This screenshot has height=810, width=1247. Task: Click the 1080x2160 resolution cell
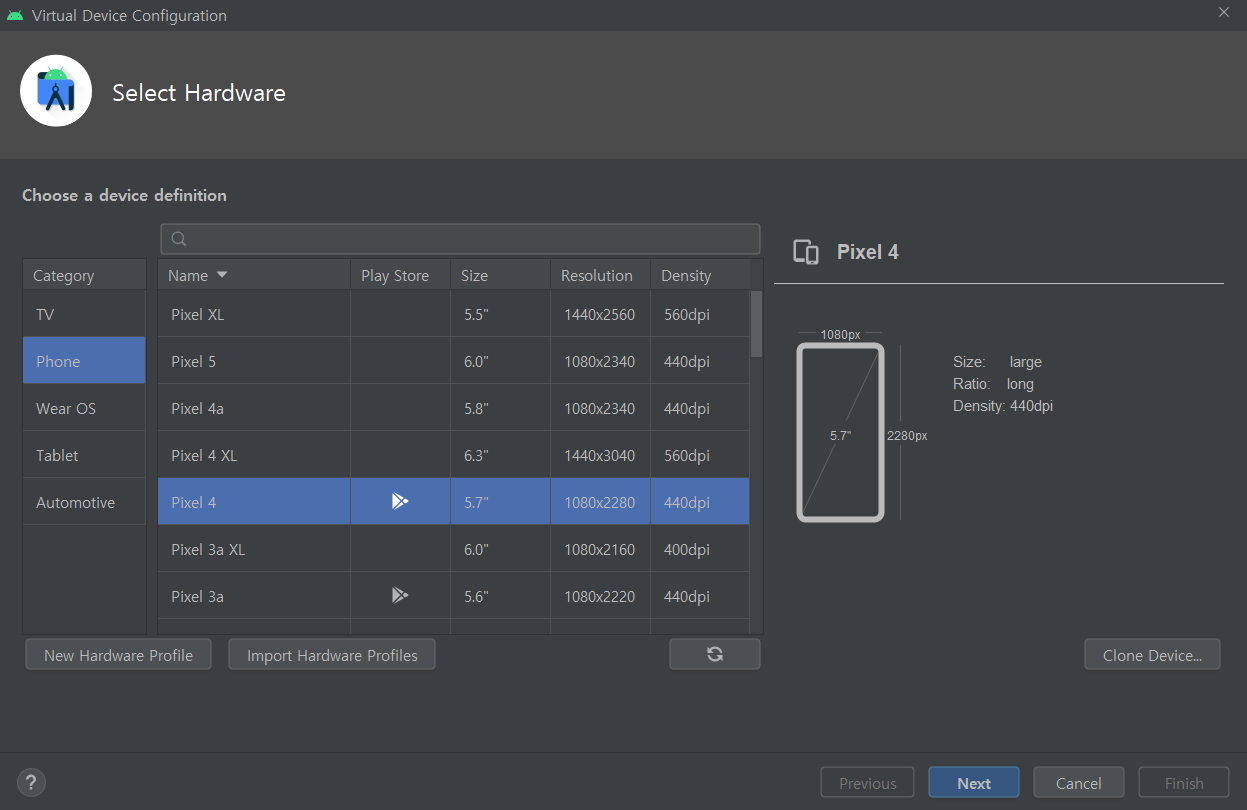point(600,549)
